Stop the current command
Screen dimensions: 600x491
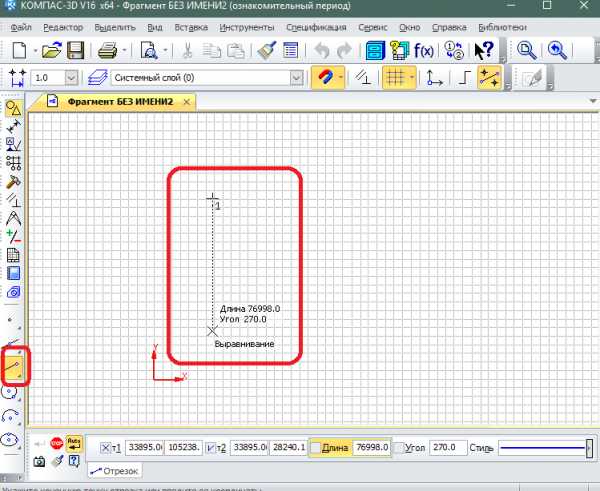57,444
